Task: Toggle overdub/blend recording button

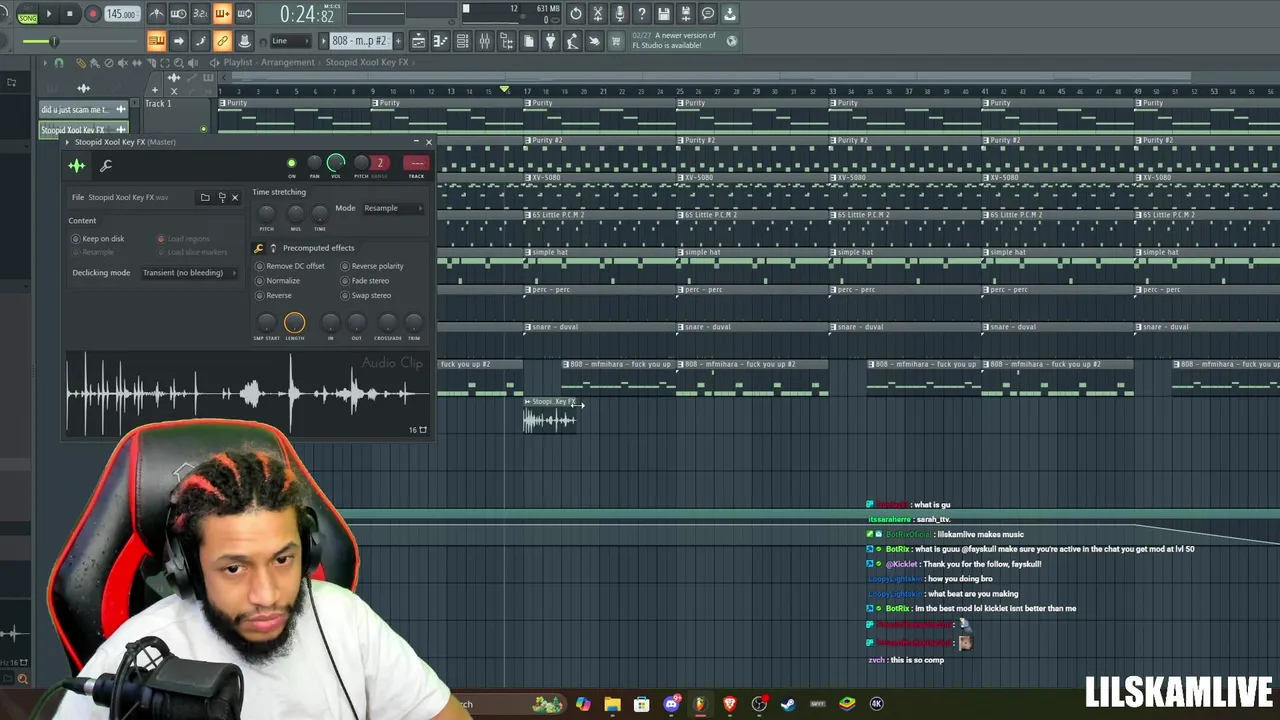Action: [222, 14]
